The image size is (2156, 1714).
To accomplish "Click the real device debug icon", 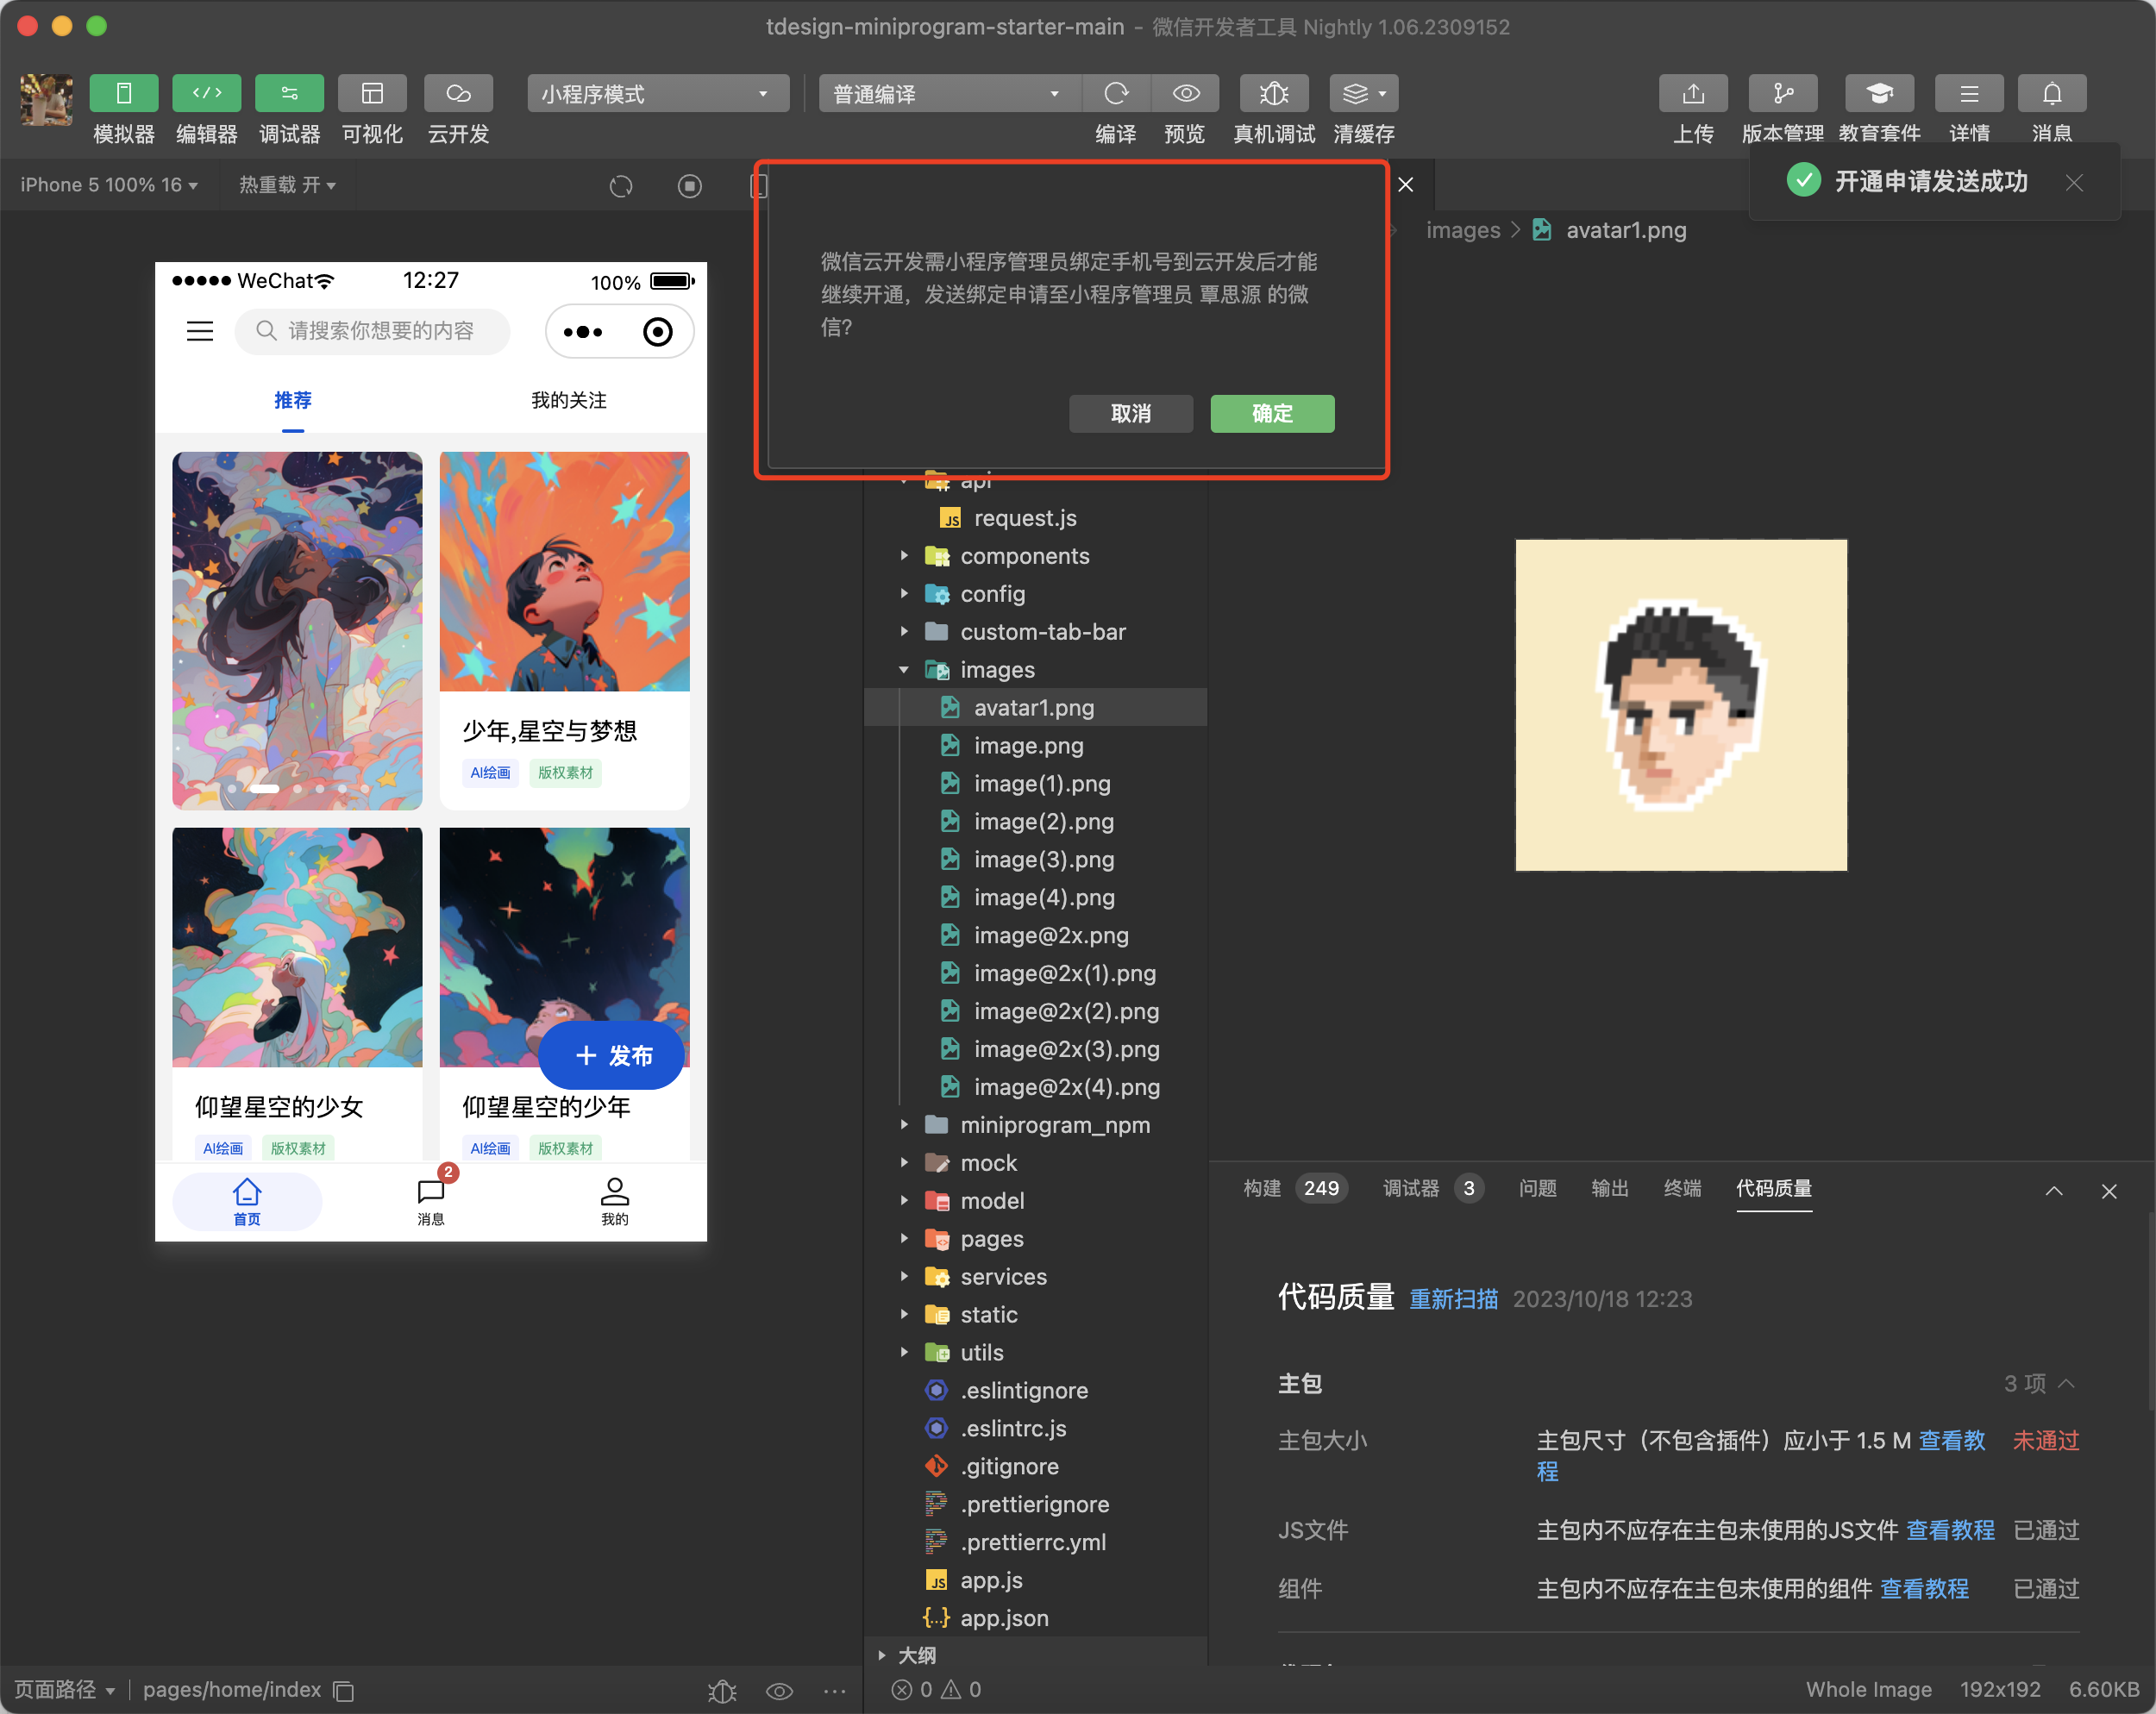I will [x=1273, y=94].
